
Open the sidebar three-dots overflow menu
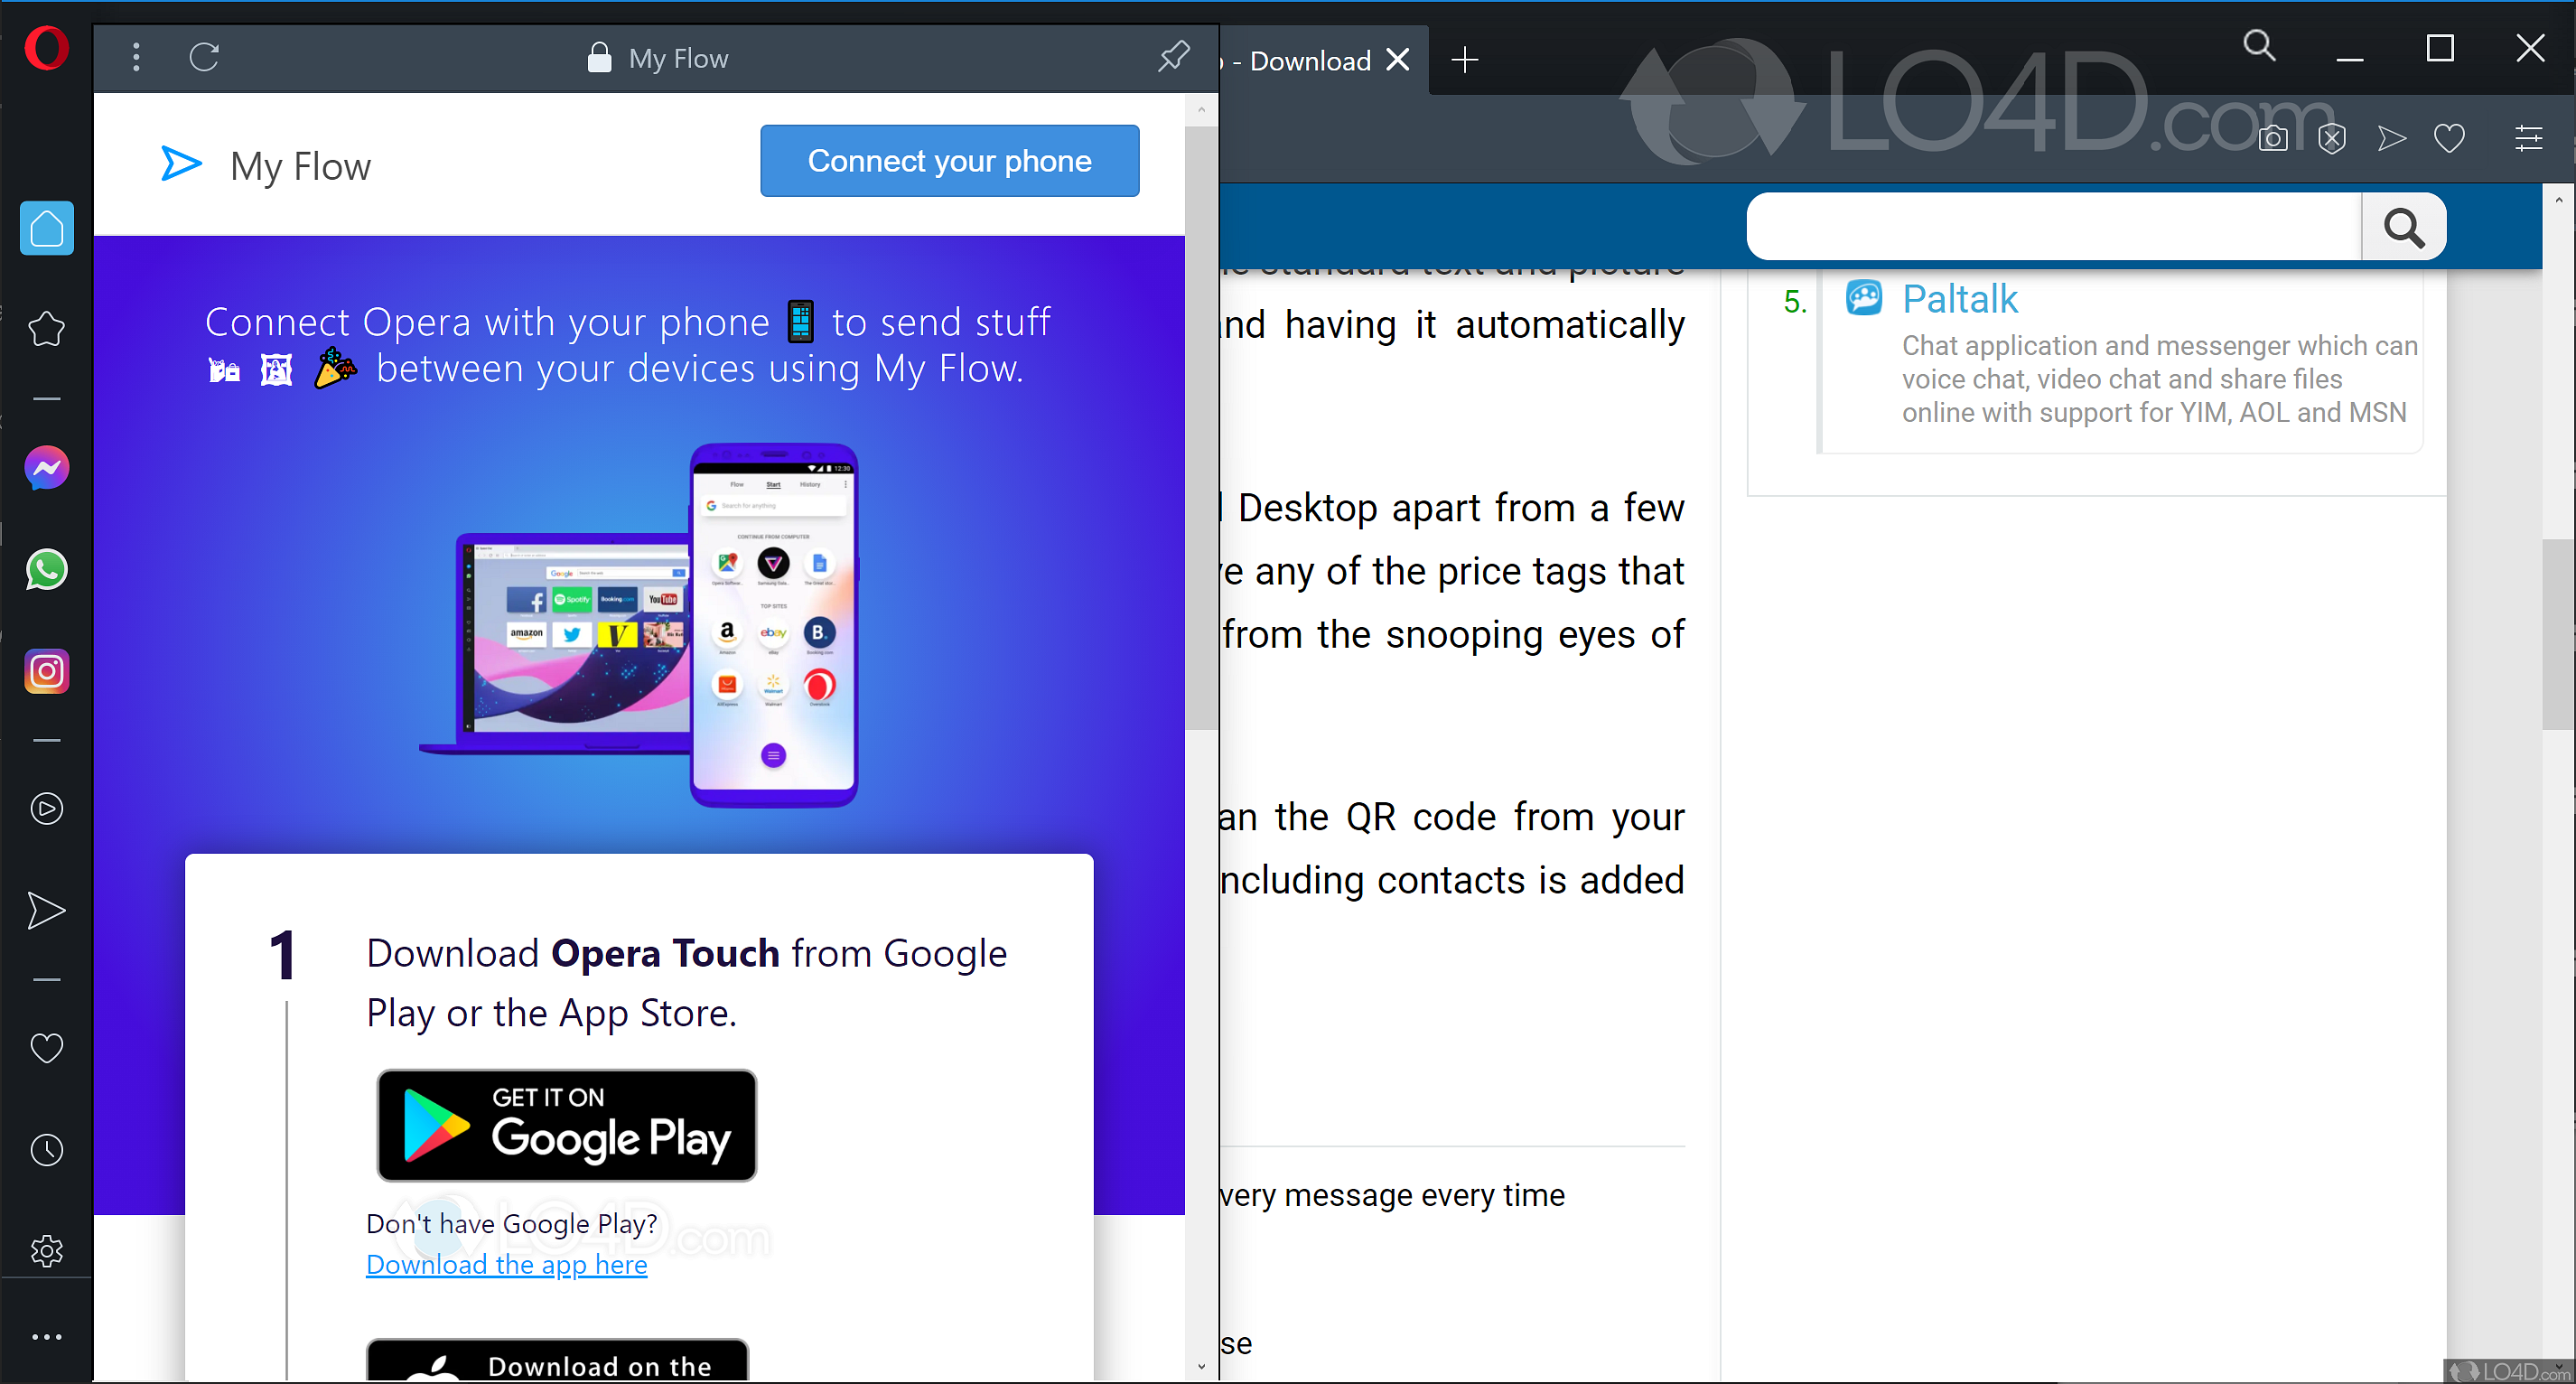point(46,1336)
